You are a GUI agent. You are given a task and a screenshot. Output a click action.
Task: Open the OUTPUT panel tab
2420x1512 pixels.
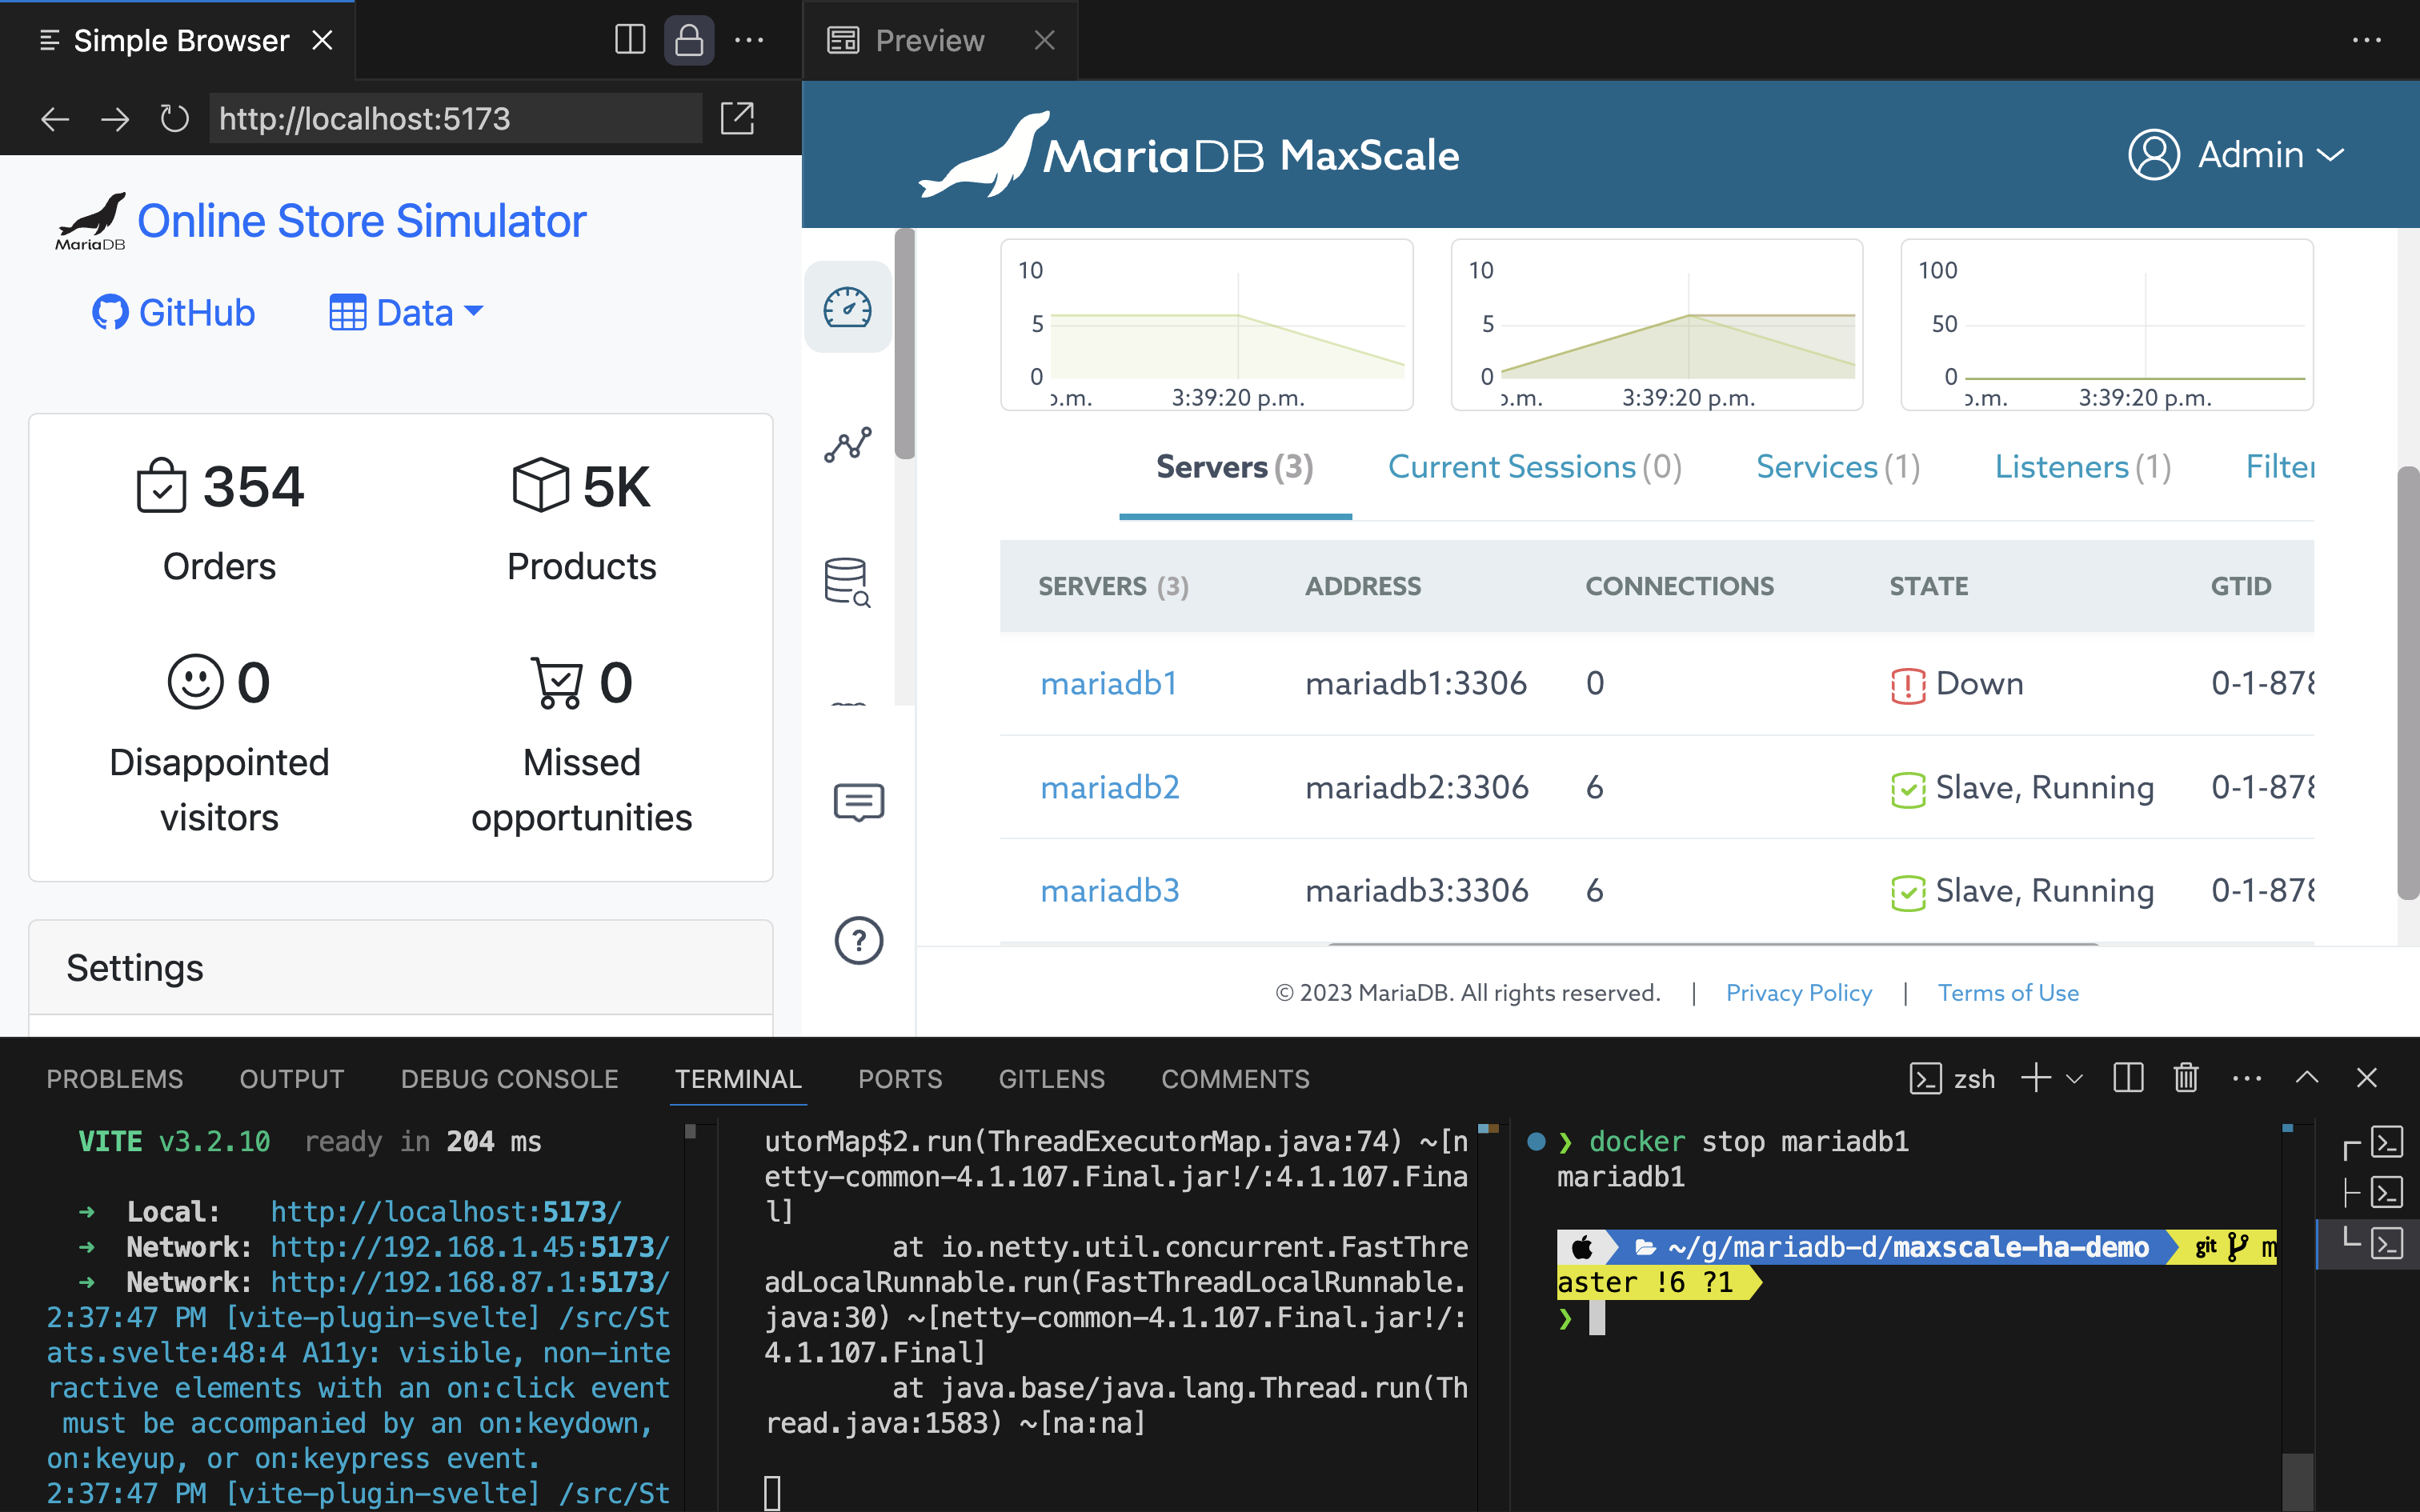(292, 1078)
